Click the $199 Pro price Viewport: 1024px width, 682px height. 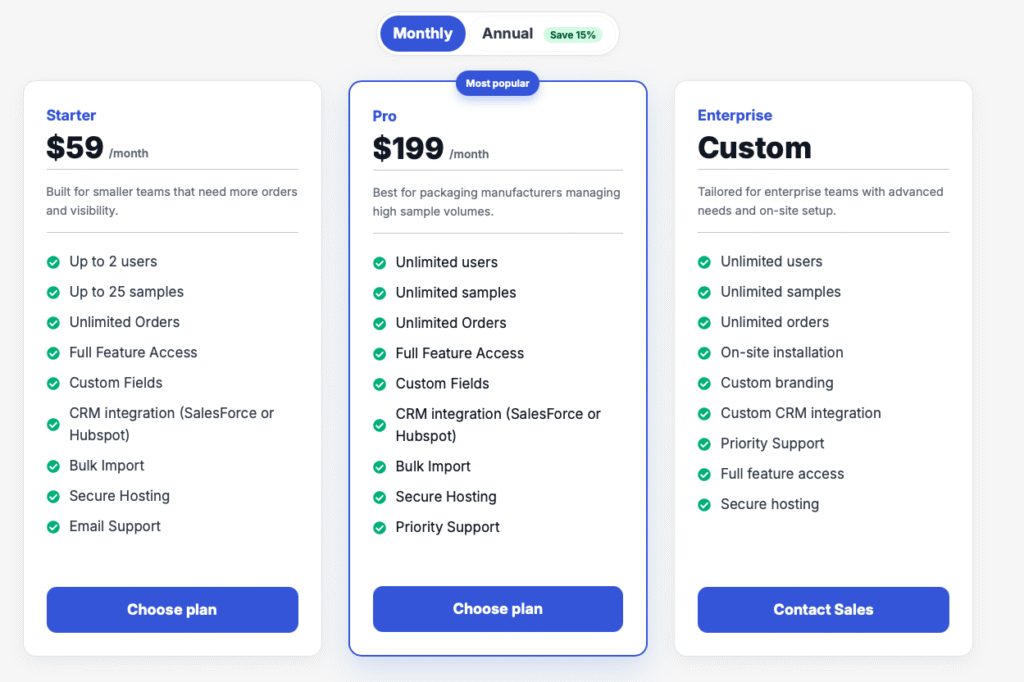coord(408,149)
